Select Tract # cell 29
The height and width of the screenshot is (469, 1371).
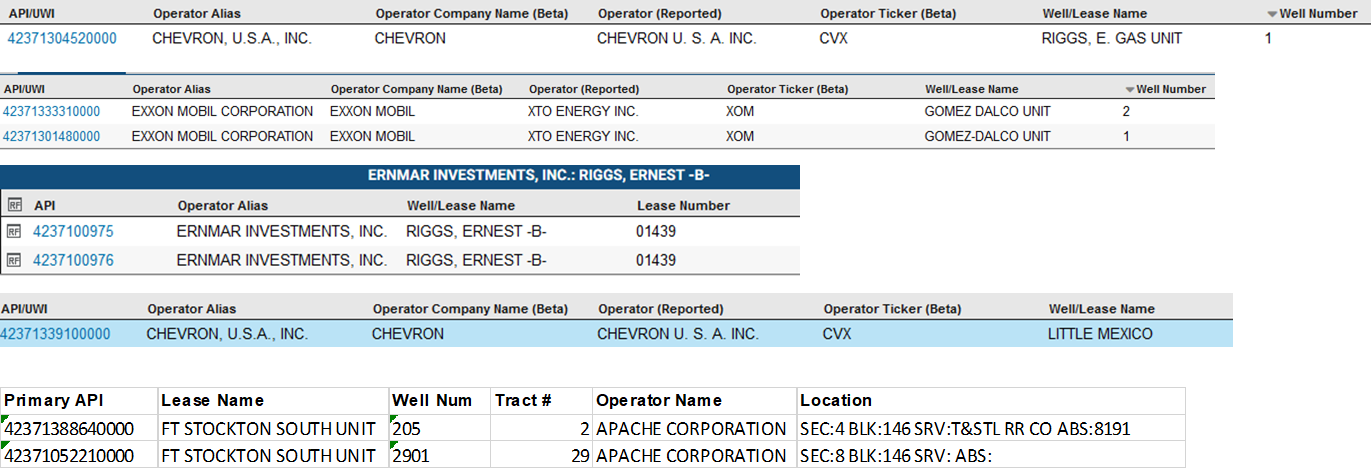tap(541, 455)
